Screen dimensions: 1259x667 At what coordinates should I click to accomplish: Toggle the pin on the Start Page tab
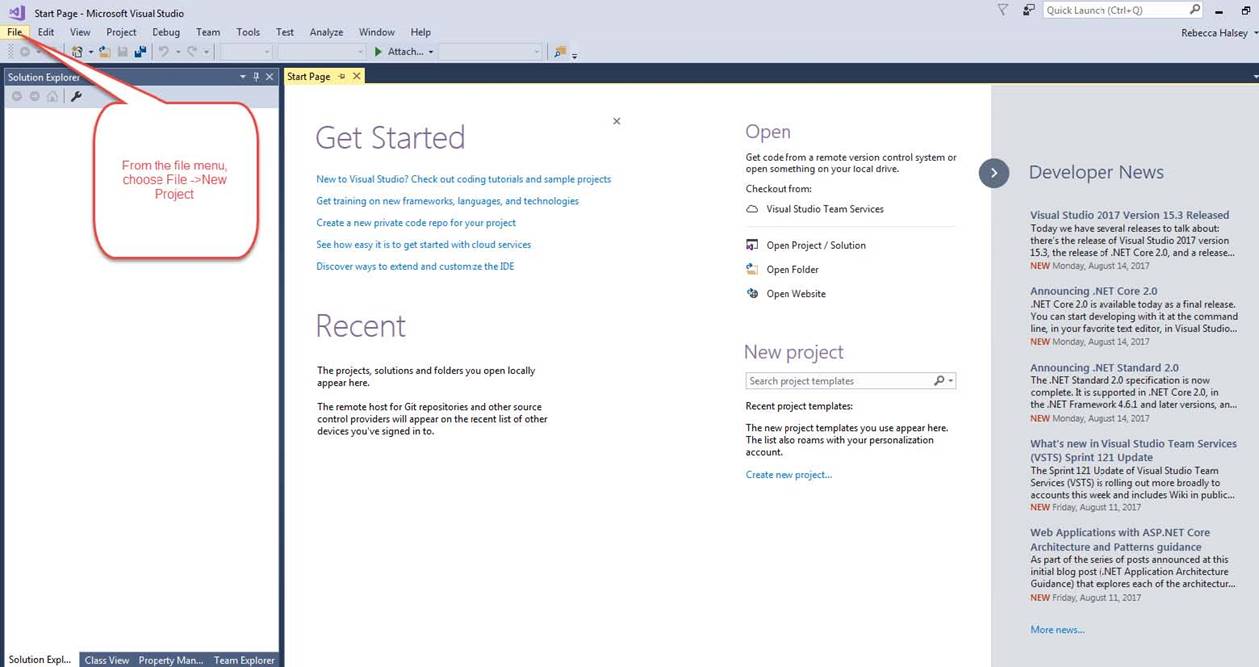(x=342, y=77)
